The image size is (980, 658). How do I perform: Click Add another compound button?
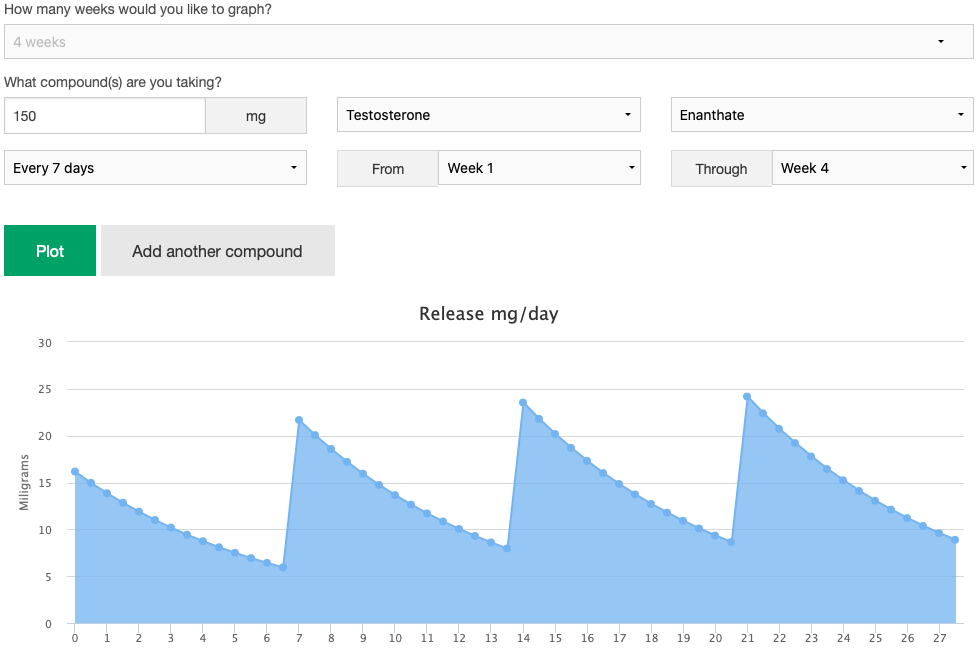[217, 251]
